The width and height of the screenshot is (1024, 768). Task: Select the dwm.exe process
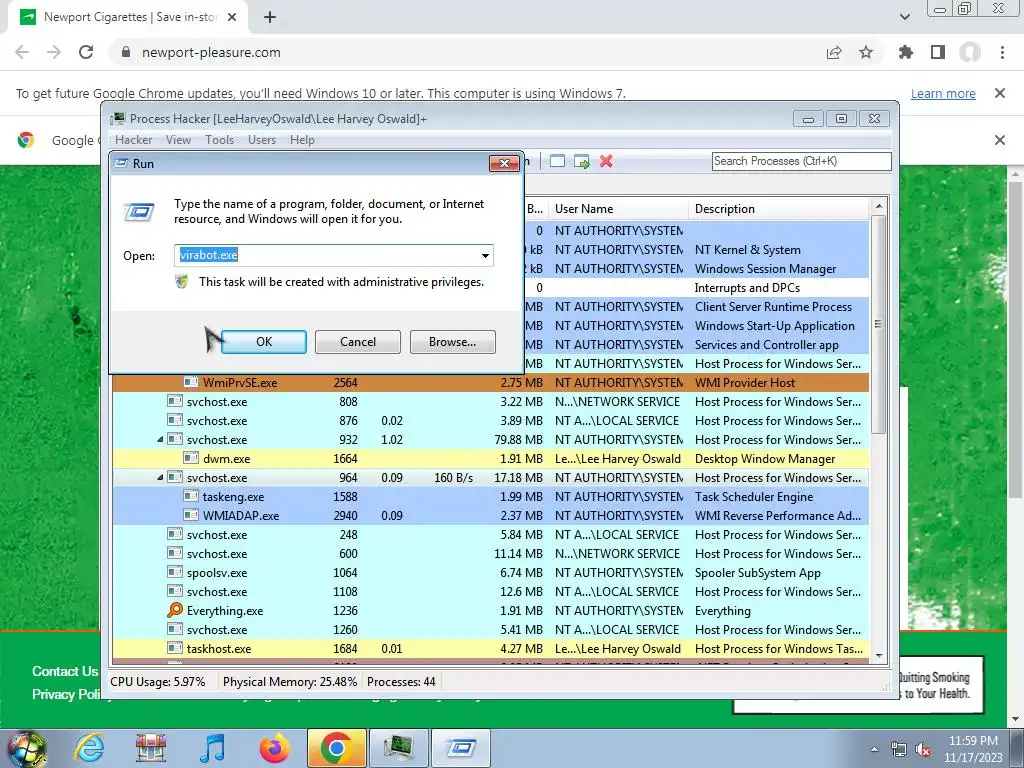pos(491,458)
